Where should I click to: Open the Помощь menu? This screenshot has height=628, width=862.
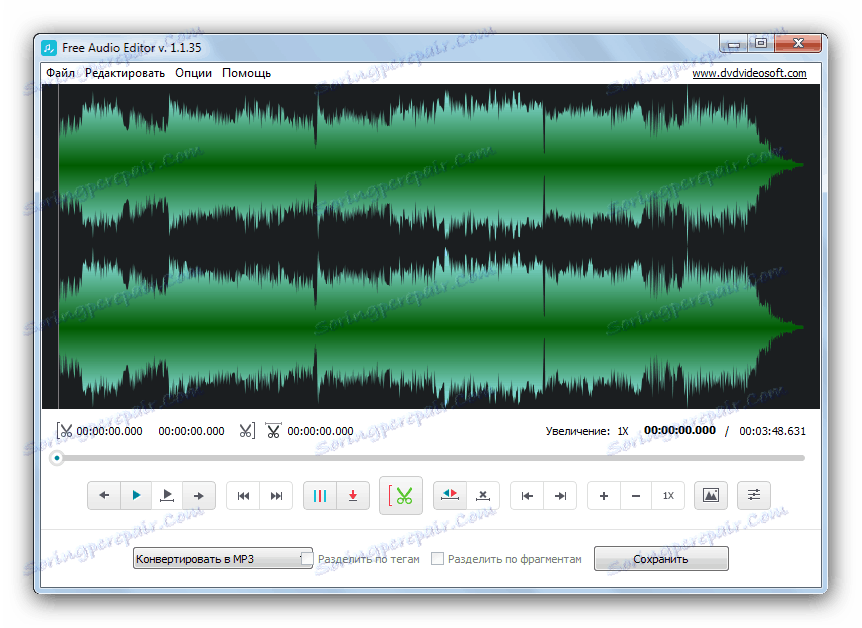click(246, 73)
